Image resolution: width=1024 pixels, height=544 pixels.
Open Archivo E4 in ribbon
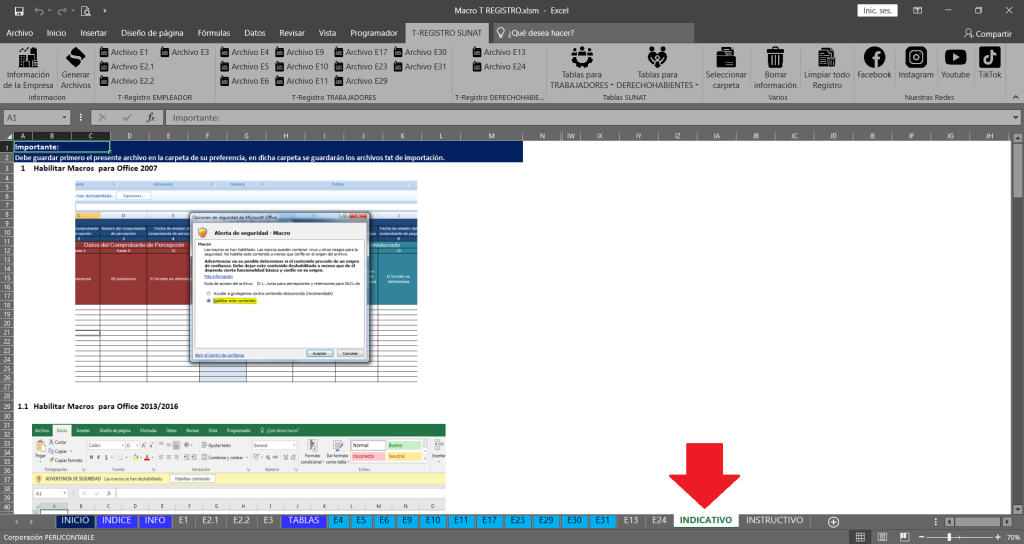pyautogui.click(x=245, y=52)
